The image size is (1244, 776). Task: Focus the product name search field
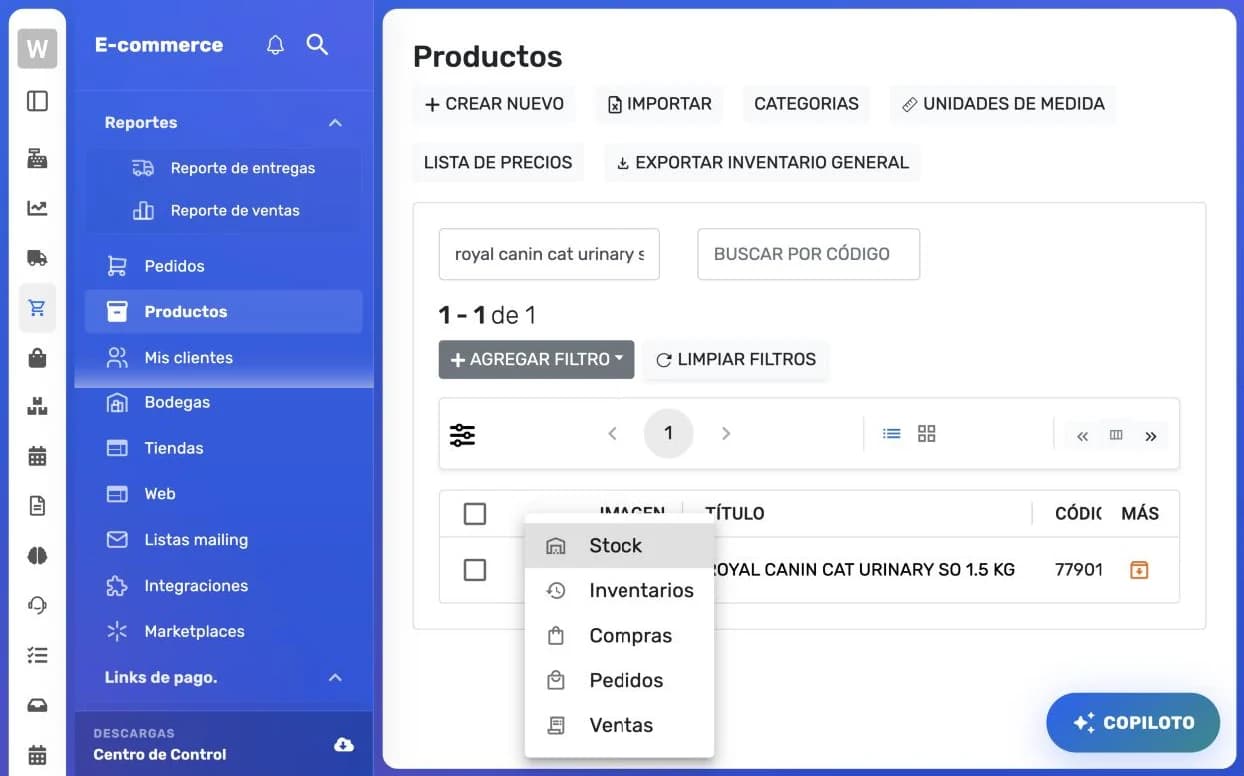click(549, 254)
